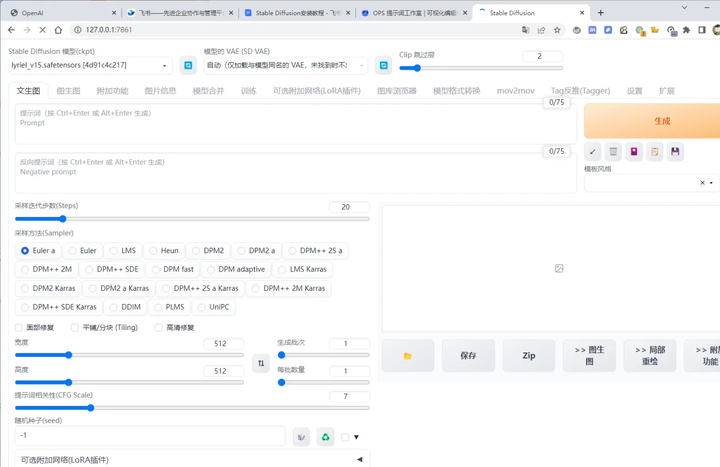Open the 模型合并 tab
Screen dimensions: 720x467
[208, 91]
